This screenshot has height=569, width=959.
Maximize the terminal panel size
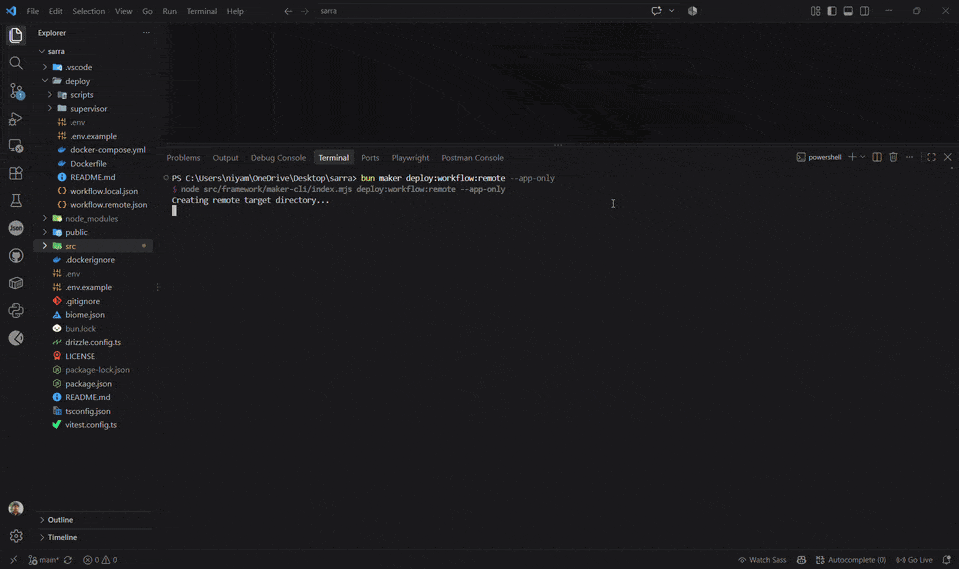pyautogui.click(x=931, y=157)
